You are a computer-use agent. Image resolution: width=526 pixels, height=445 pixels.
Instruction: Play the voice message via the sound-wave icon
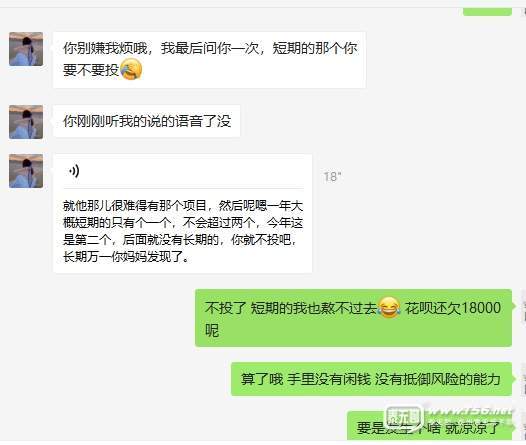click(74, 171)
